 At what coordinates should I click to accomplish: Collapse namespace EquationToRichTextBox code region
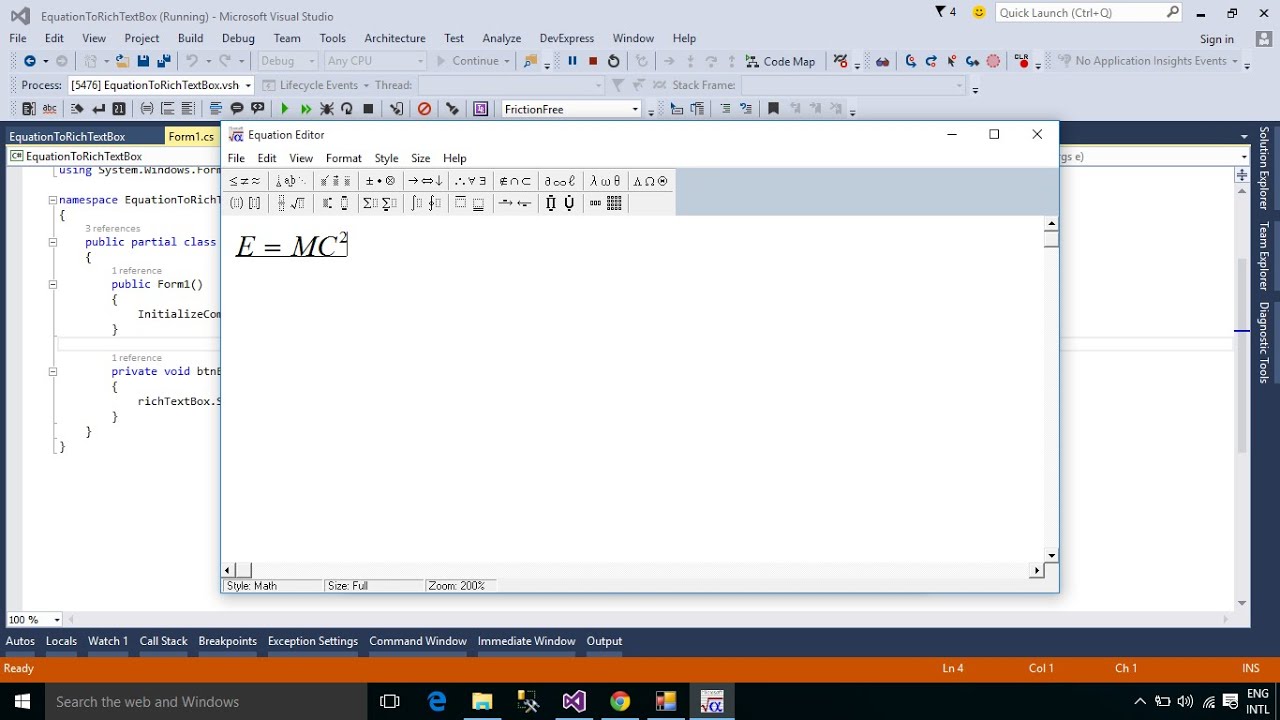pos(52,200)
